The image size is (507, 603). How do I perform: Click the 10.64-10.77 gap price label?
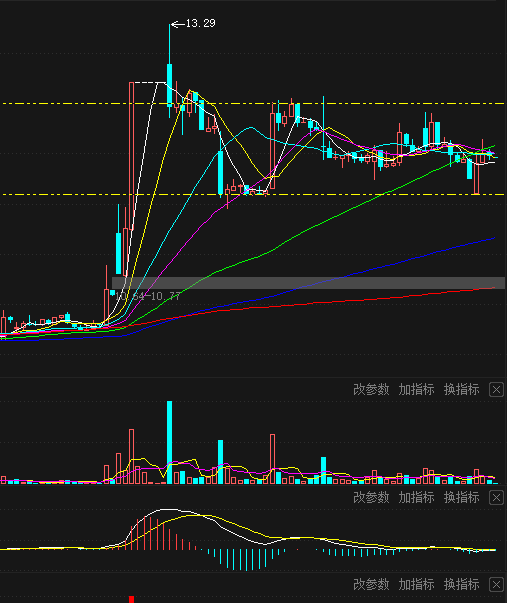147,297
